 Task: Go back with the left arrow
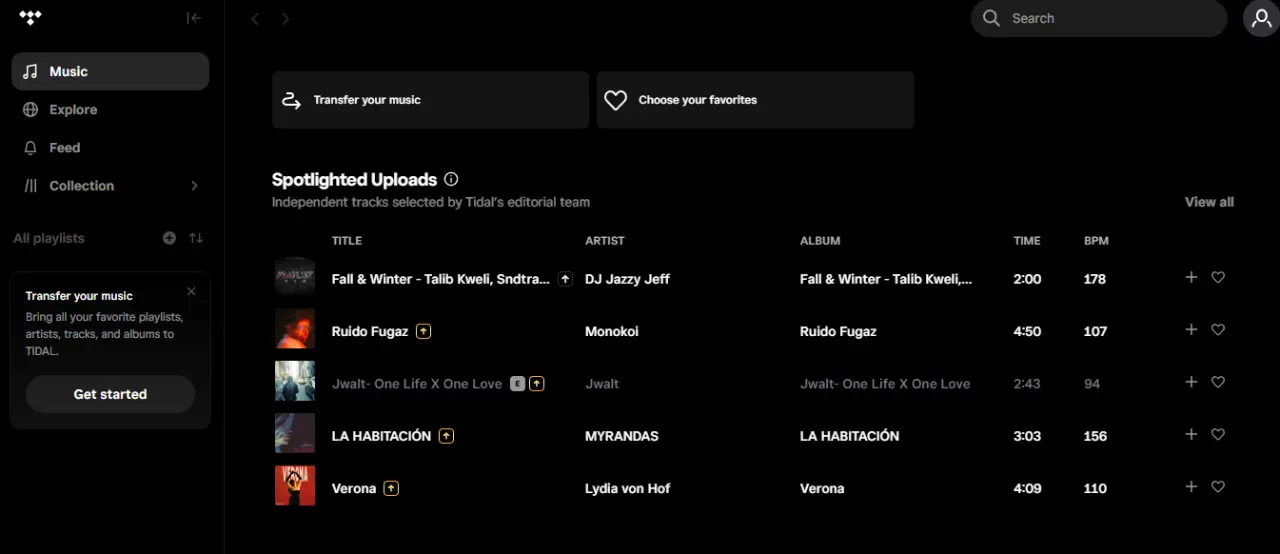(255, 19)
